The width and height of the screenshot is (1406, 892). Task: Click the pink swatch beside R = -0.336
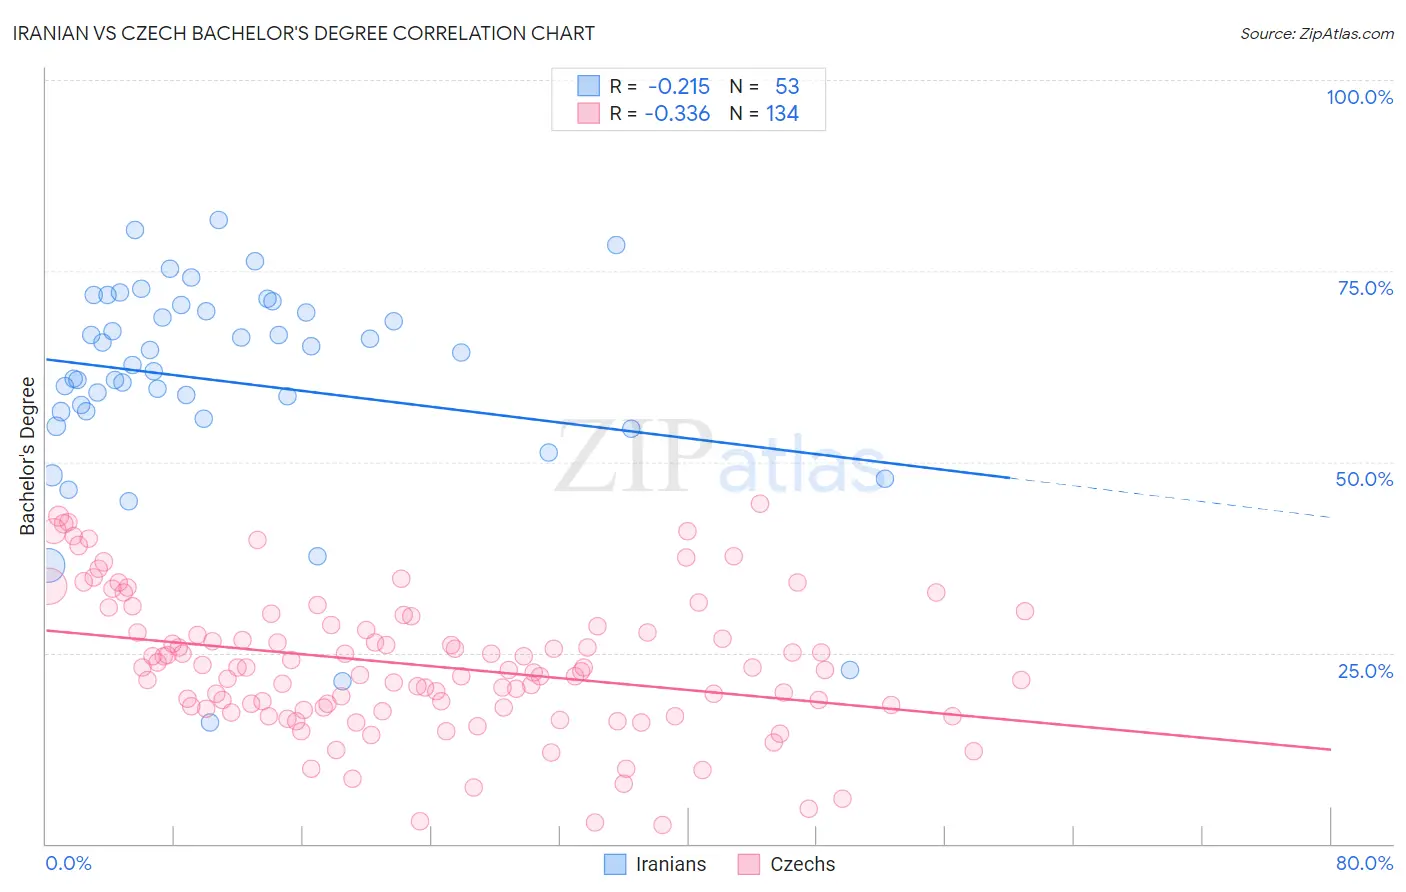click(588, 113)
